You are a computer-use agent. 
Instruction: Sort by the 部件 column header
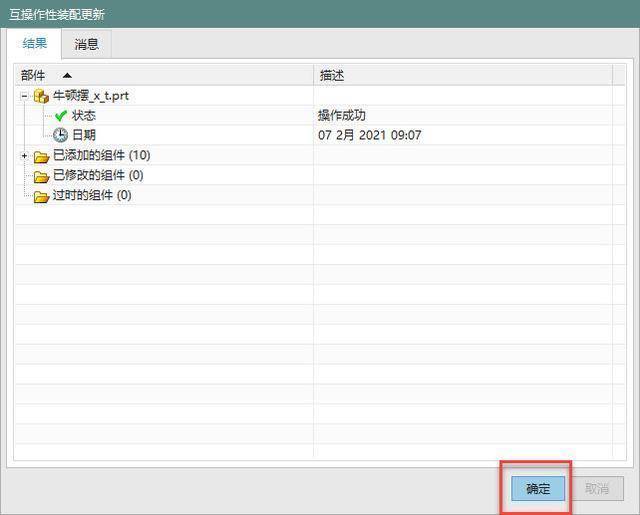point(164,75)
